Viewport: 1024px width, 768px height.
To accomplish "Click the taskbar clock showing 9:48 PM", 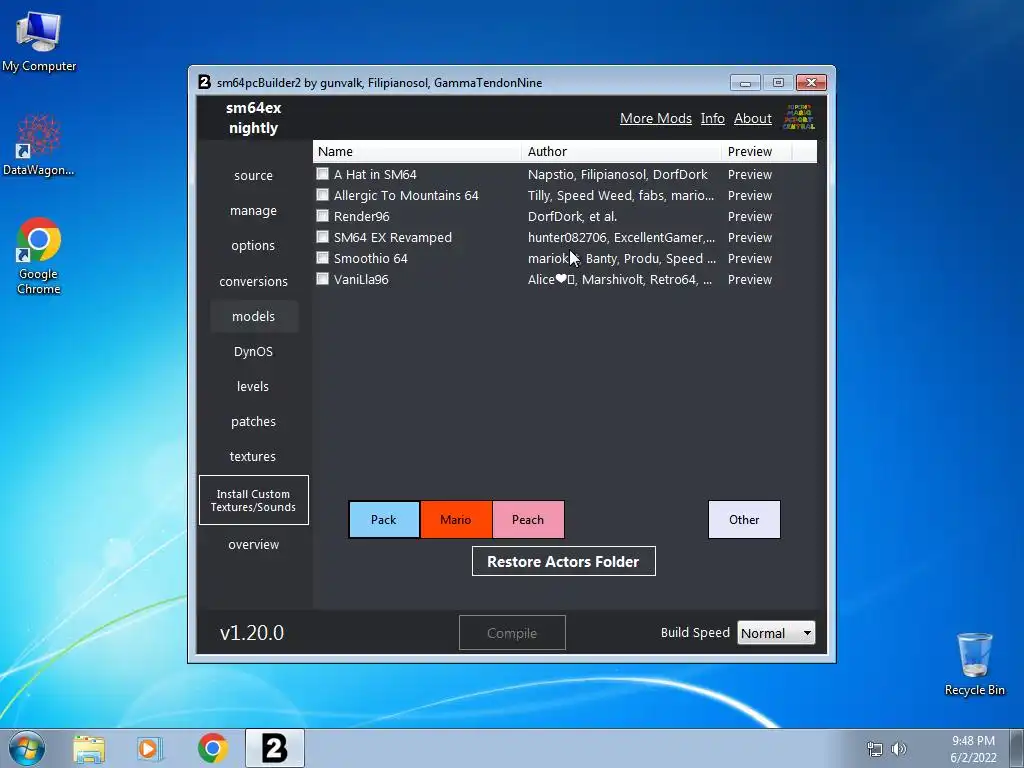I will (x=973, y=749).
